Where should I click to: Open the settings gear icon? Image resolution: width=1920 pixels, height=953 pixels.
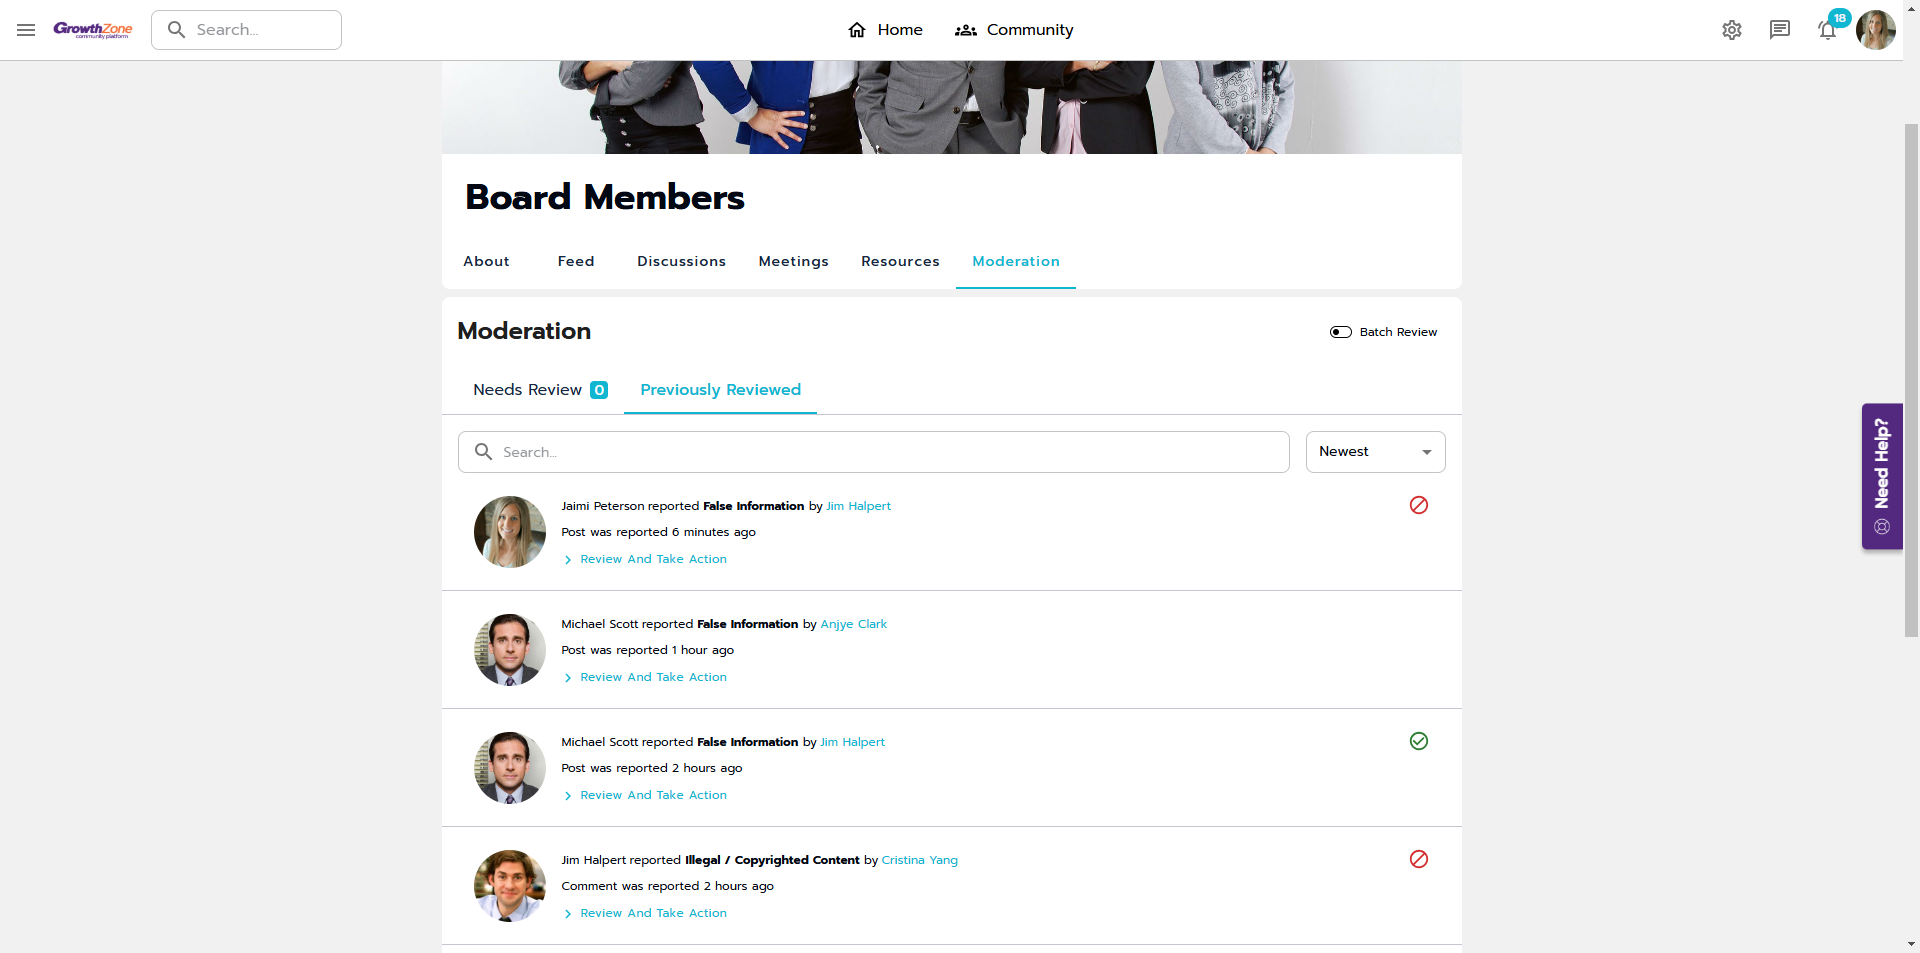[x=1732, y=30]
